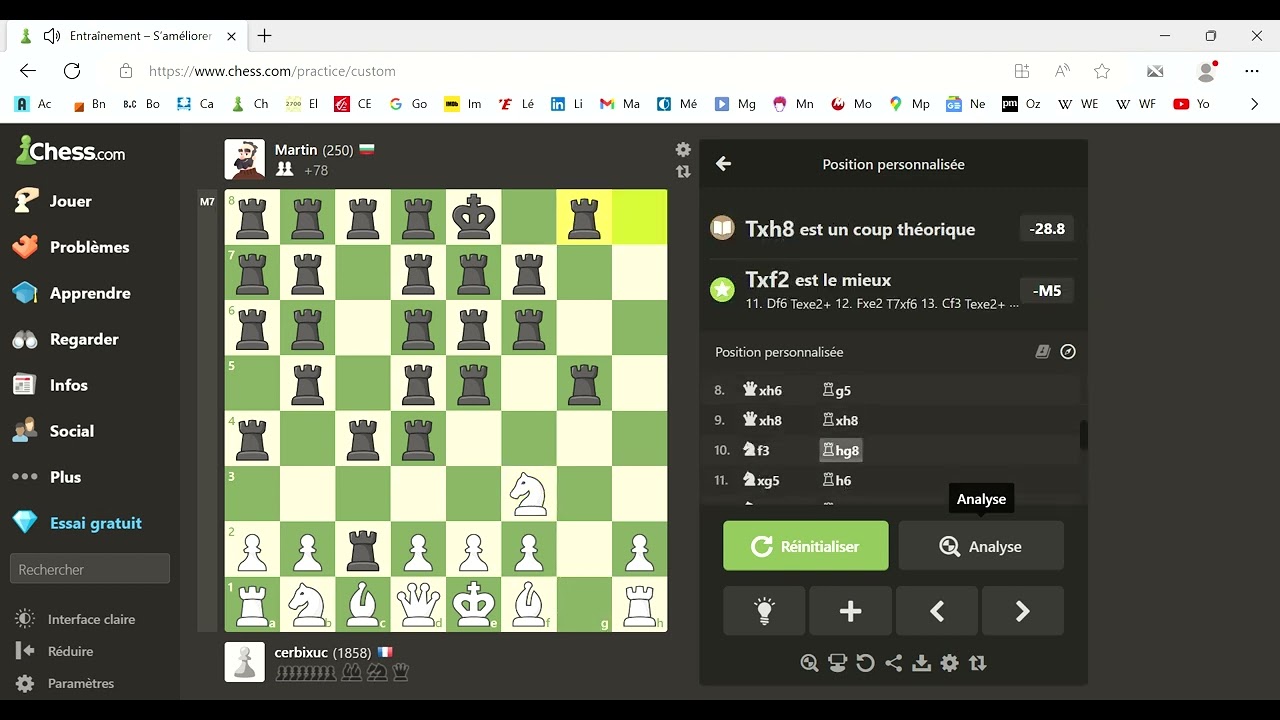Expand the bookmarks overflow chevron

[x=1255, y=104]
